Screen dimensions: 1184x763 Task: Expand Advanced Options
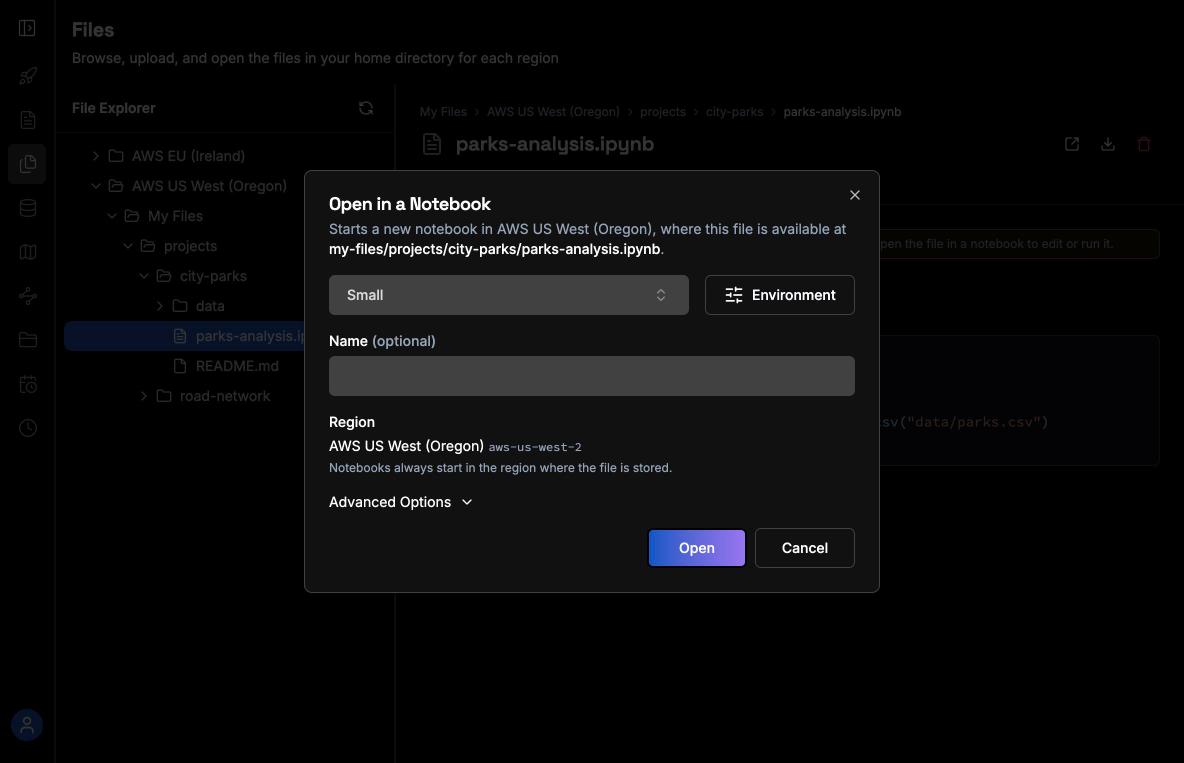(400, 502)
